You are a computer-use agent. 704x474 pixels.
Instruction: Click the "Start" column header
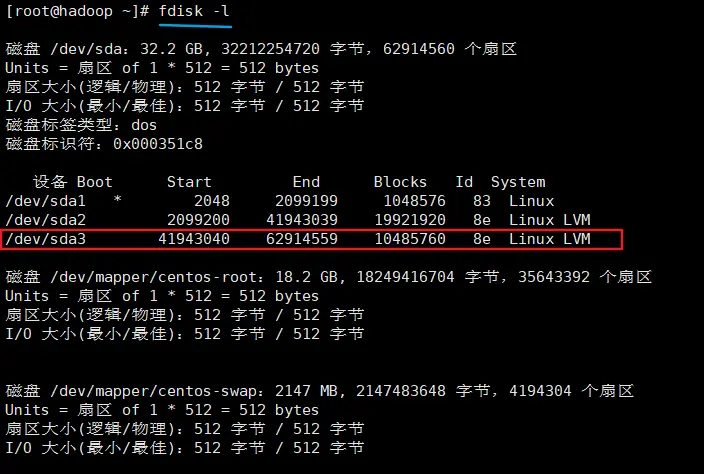pyautogui.click(x=189, y=182)
